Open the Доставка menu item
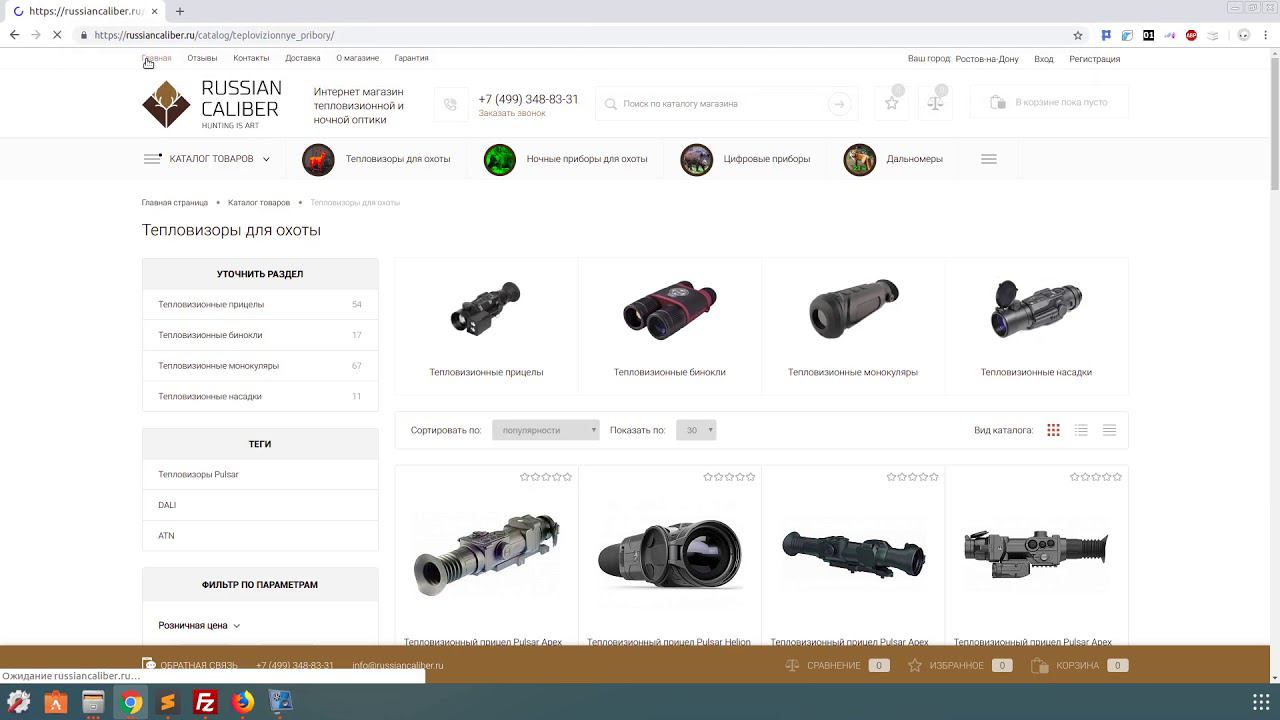 click(303, 58)
